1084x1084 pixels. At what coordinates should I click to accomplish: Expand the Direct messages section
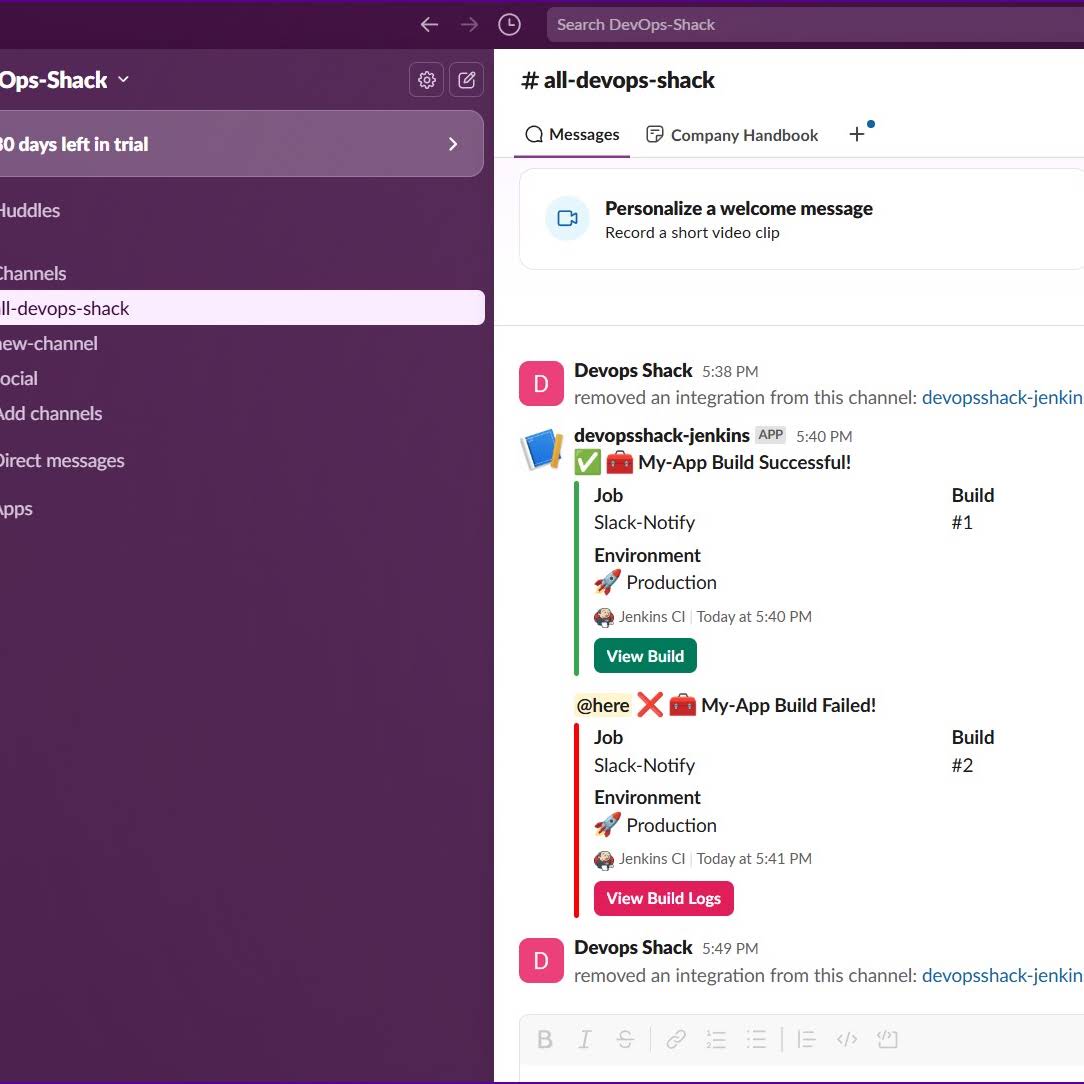[62, 460]
